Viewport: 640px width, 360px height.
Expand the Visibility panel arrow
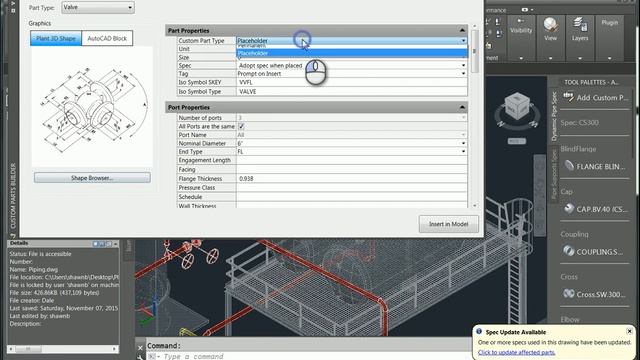coord(521,58)
